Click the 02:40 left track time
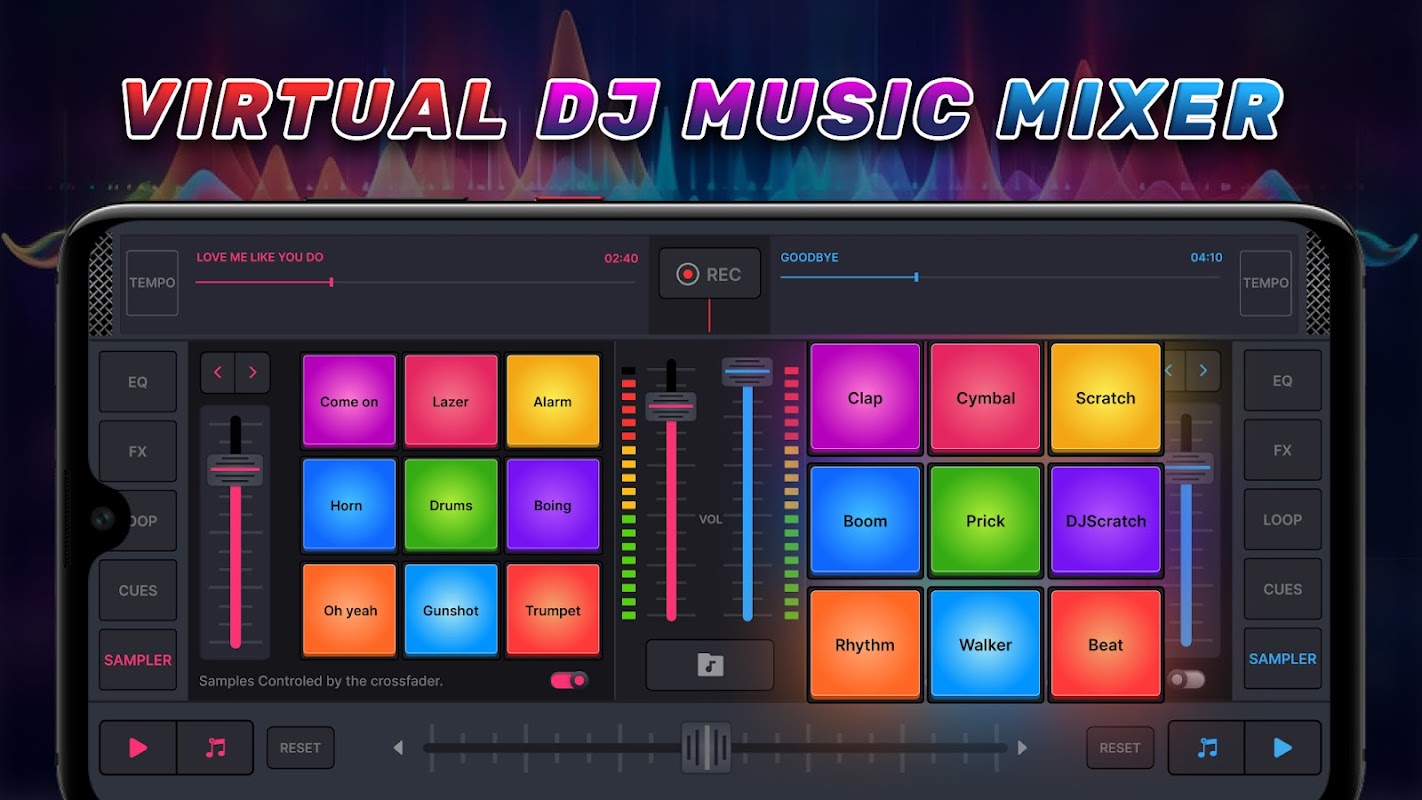This screenshot has width=1422, height=800. point(621,258)
